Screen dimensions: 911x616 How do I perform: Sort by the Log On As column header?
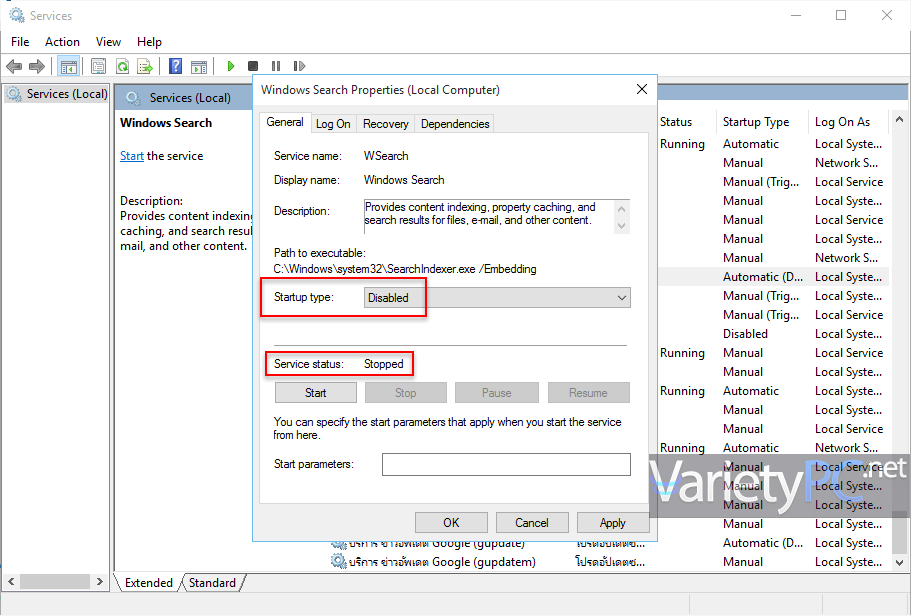click(842, 122)
